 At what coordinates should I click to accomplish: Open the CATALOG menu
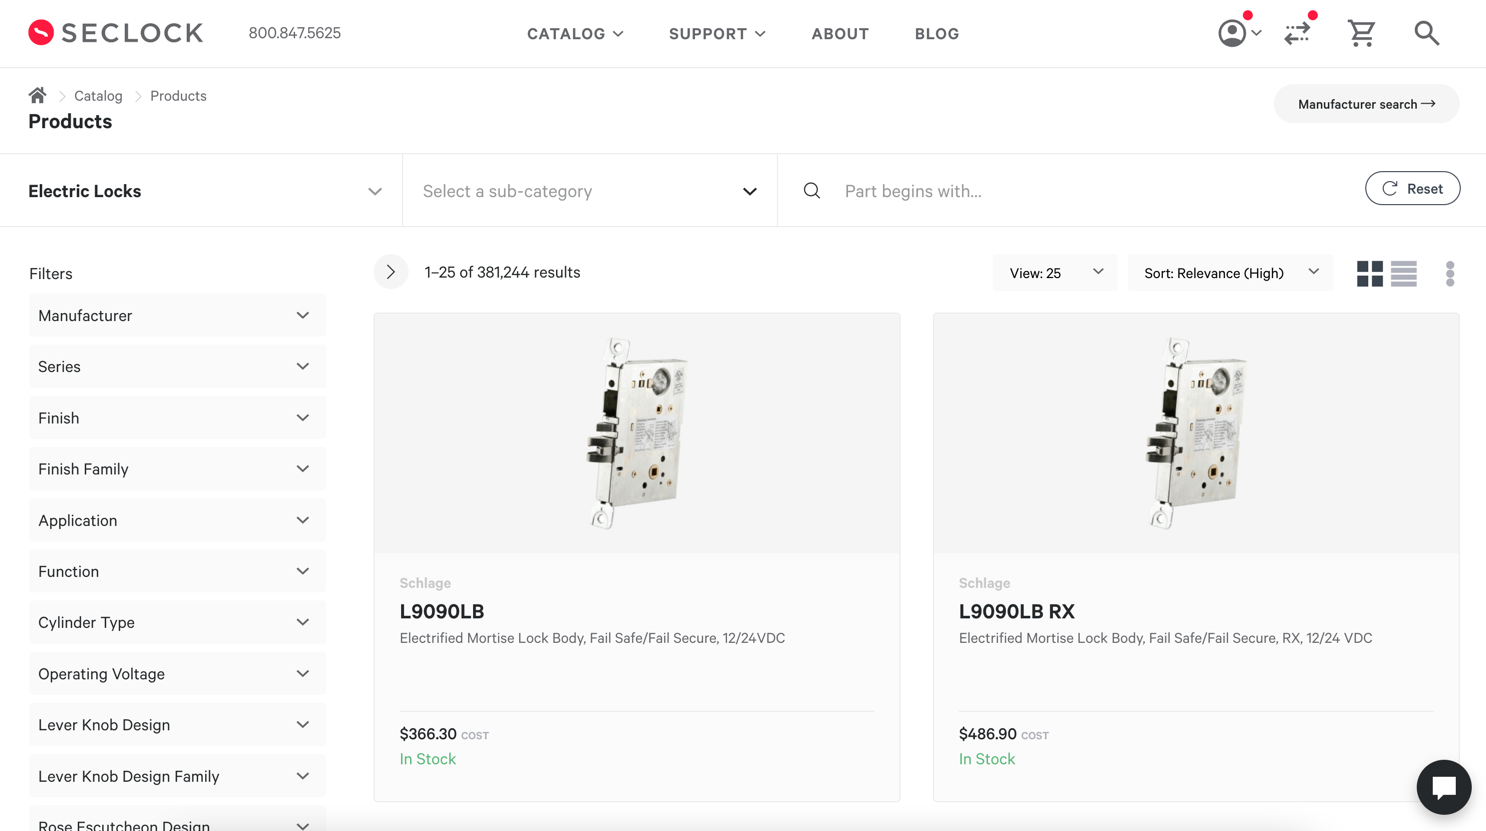pyautogui.click(x=575, y=34)
